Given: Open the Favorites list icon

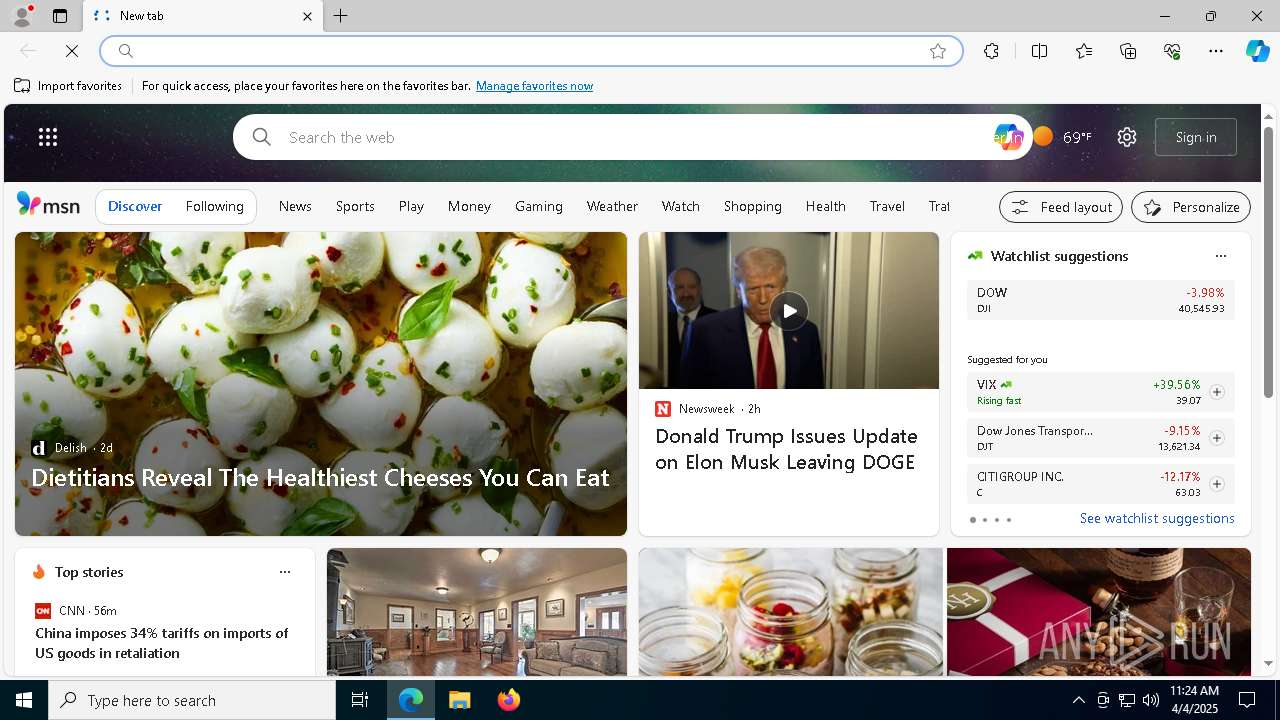Looking at the screenshot, I should (1084, 51).
